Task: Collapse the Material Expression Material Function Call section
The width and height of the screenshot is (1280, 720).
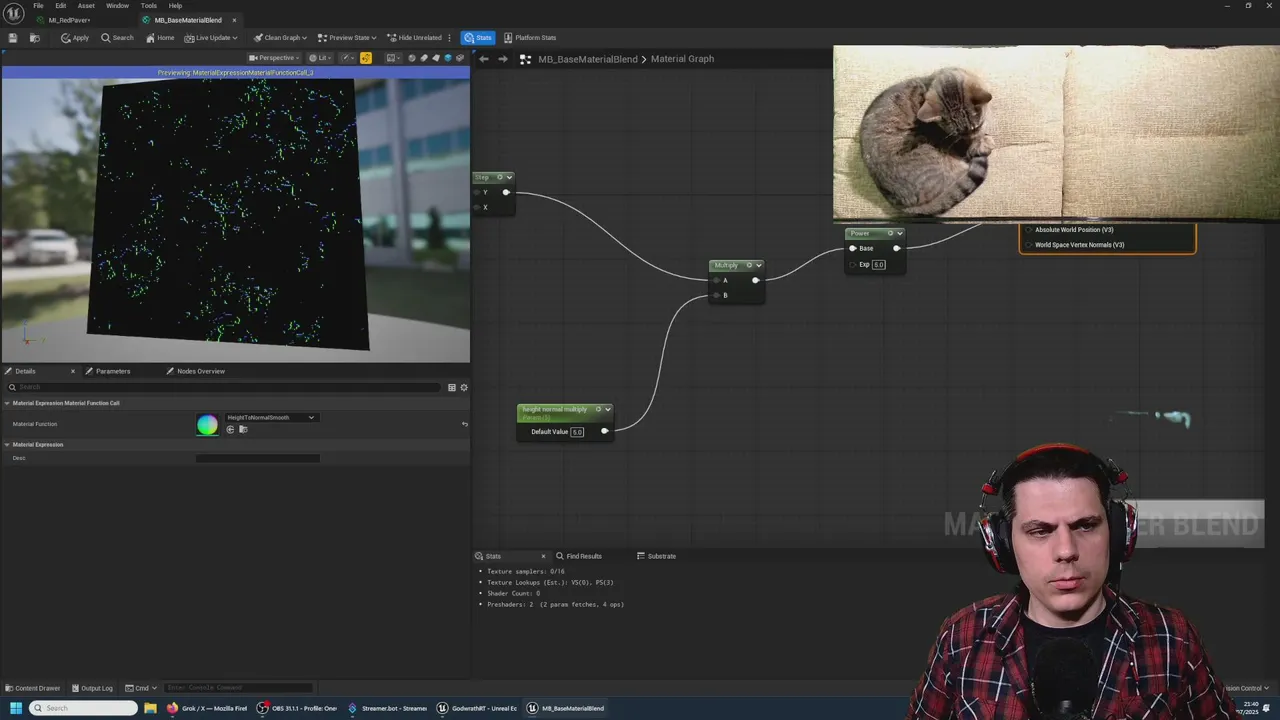Action: (7, 403)
